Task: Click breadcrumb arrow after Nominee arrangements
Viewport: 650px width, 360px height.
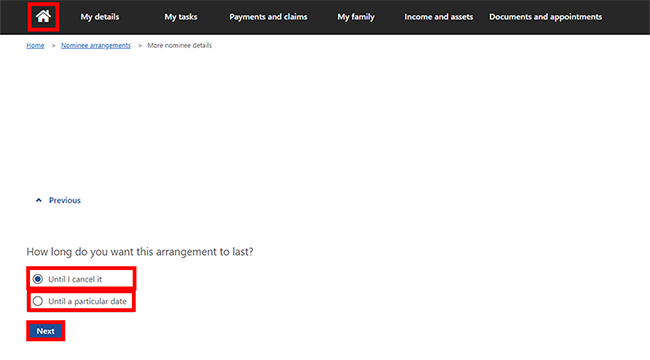Action: [140, 46]
